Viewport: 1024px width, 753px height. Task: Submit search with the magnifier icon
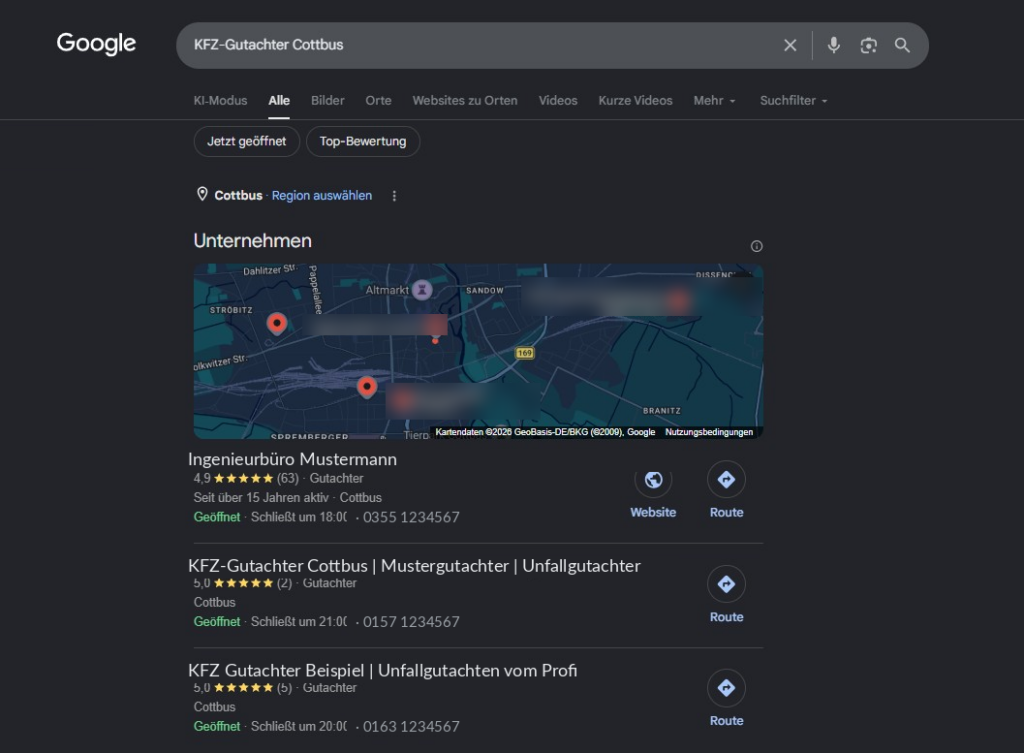[x=902, y=45]
